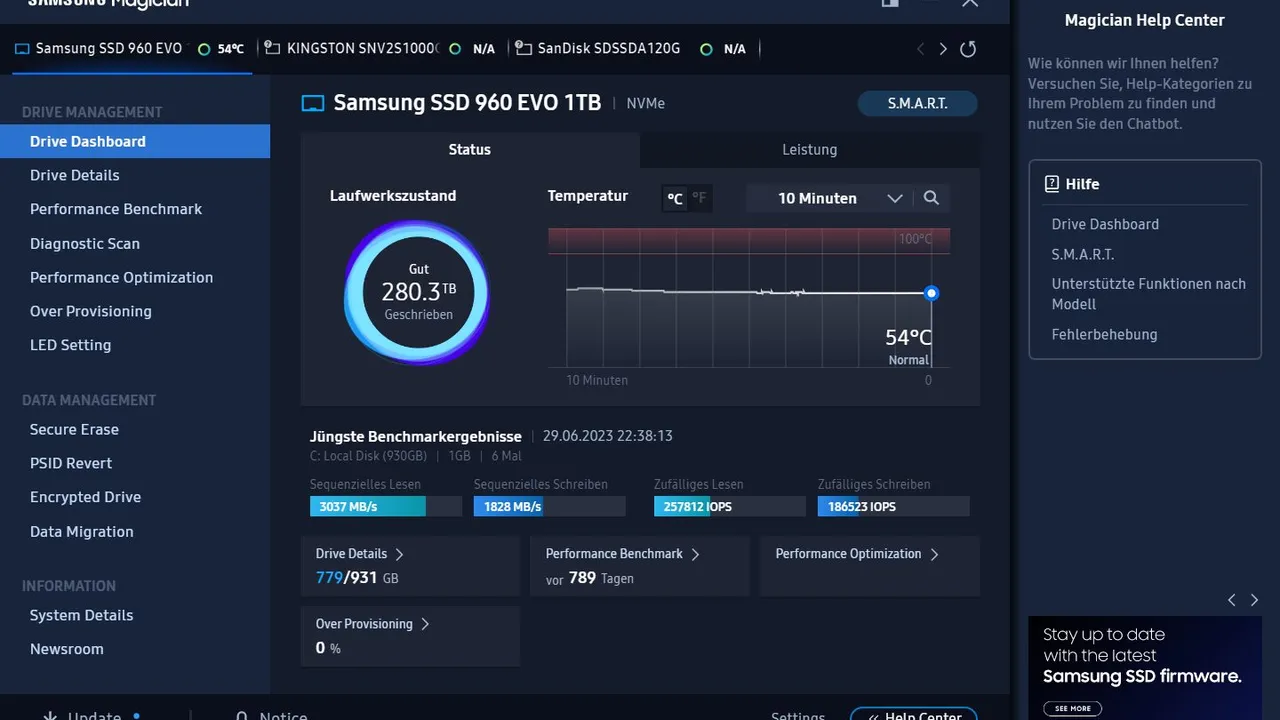Open Encrypted Drive in sidebar
This screenshot has width=1280, height=720.
(135, 497)
